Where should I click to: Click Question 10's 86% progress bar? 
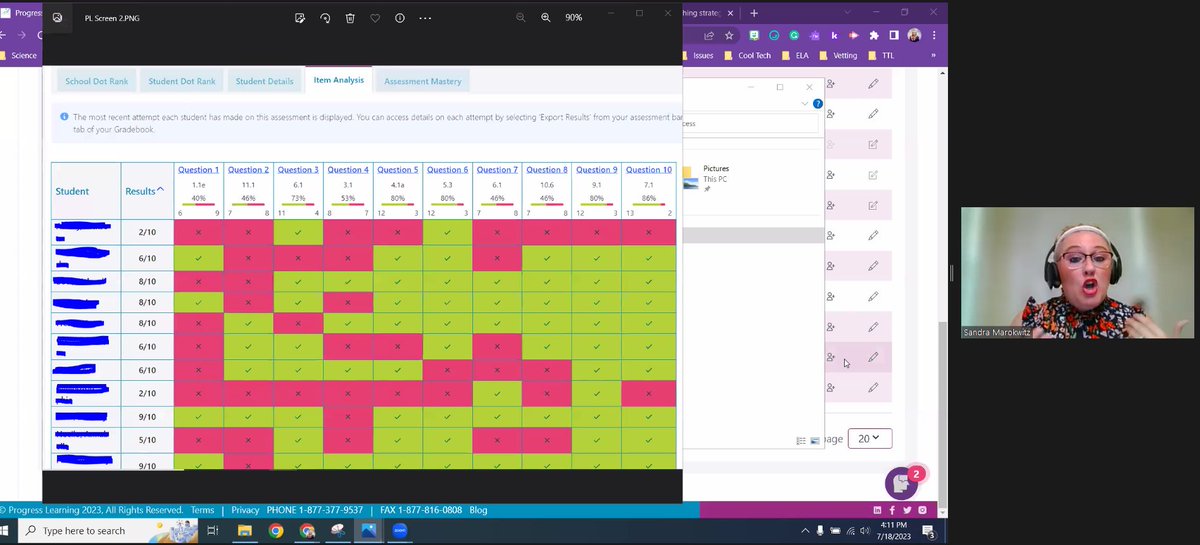click(x=649, y=205)
